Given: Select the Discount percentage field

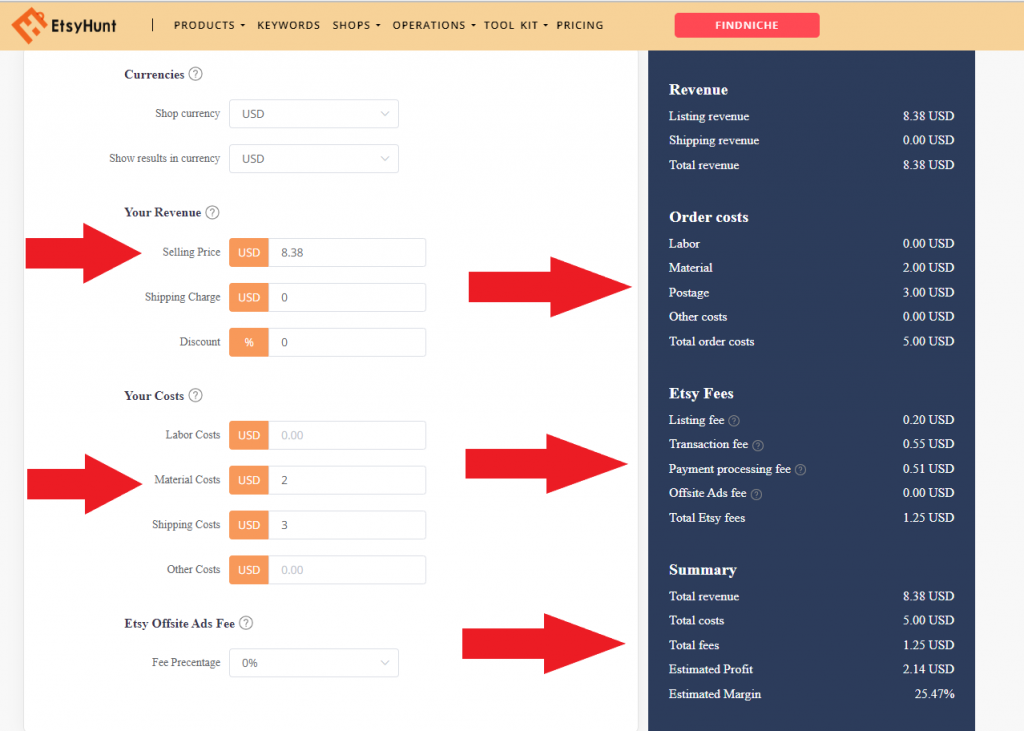Looking at the screenshot, I should coord(346,343).
